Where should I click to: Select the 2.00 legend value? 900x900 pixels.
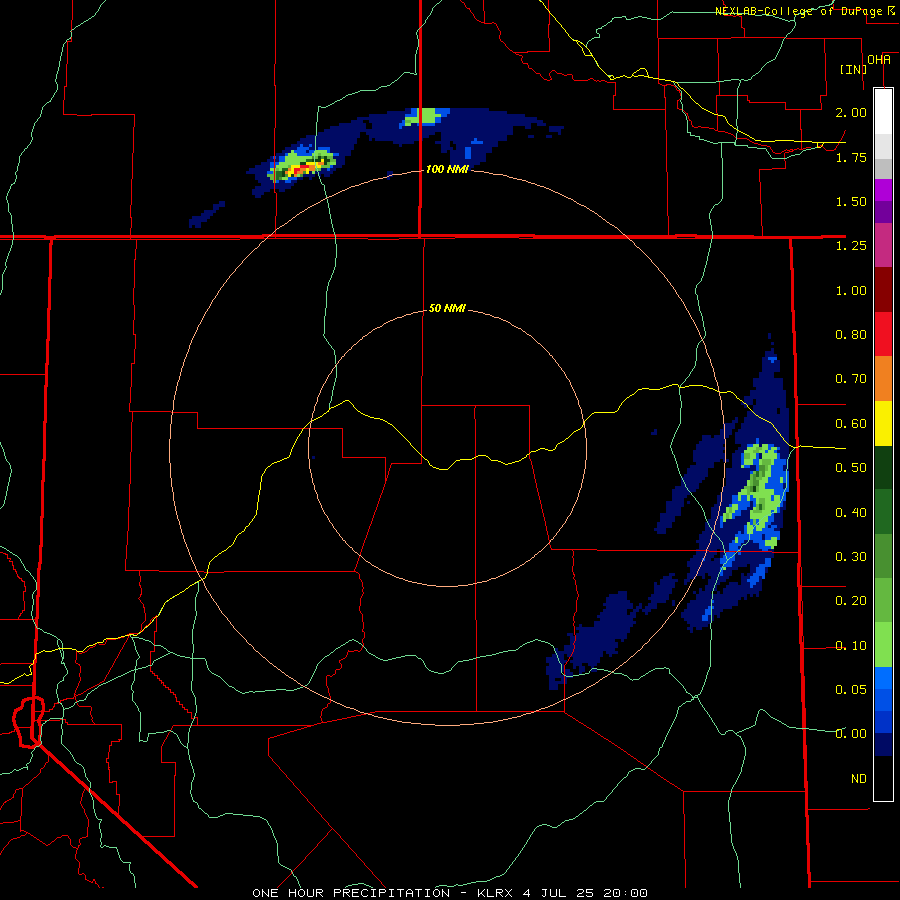coord(851,112)
